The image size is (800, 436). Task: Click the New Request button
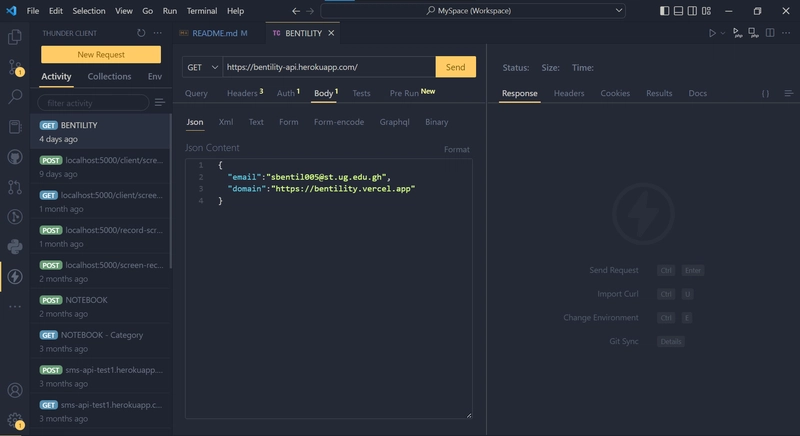click(101, 55)
